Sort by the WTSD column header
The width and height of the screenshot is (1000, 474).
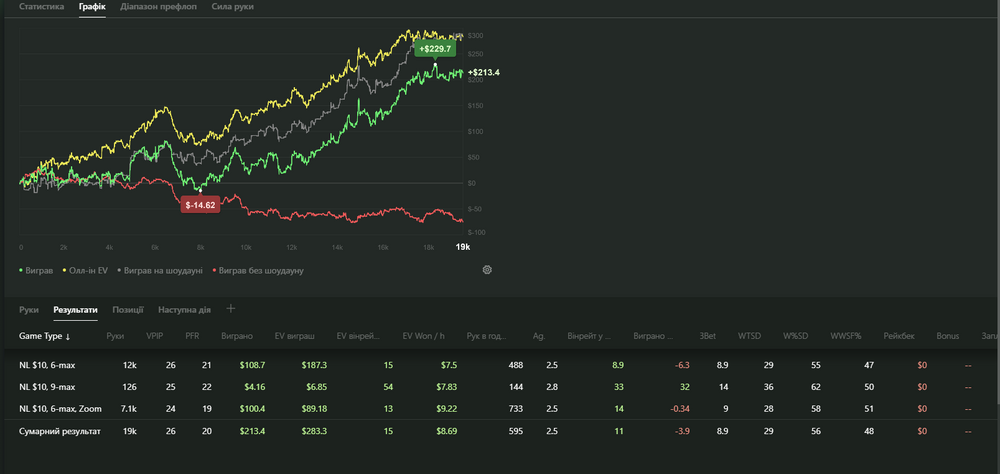(x=747, y=337)
